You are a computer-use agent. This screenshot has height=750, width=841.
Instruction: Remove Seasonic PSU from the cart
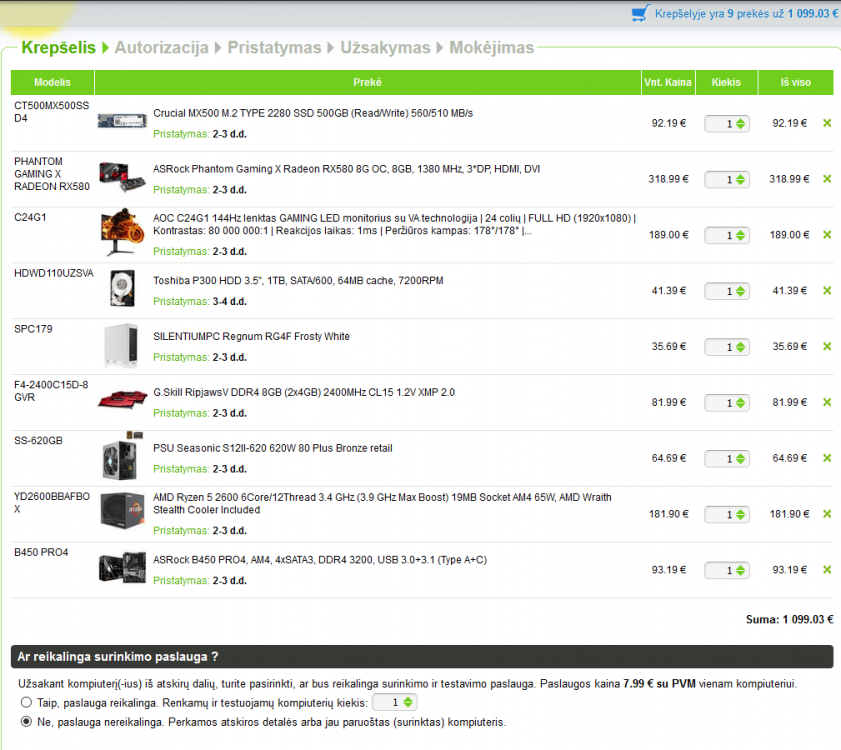pyautogui.click(x=827, y=458)
